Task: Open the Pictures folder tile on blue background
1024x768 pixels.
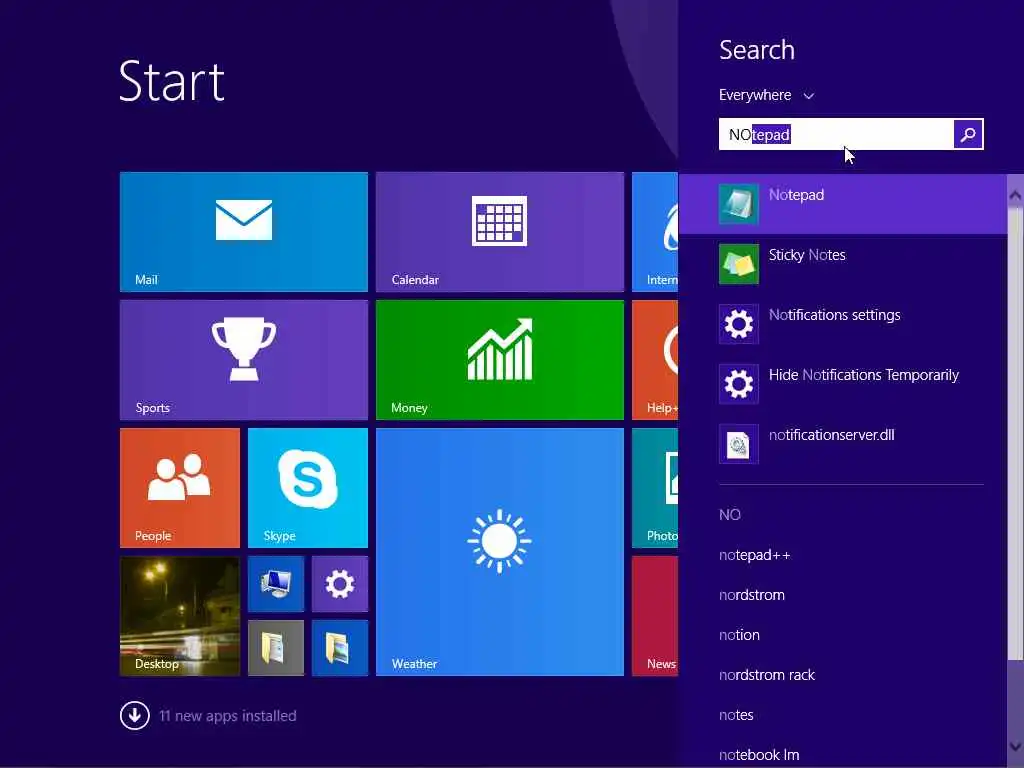Action: (x=340, y=648)
